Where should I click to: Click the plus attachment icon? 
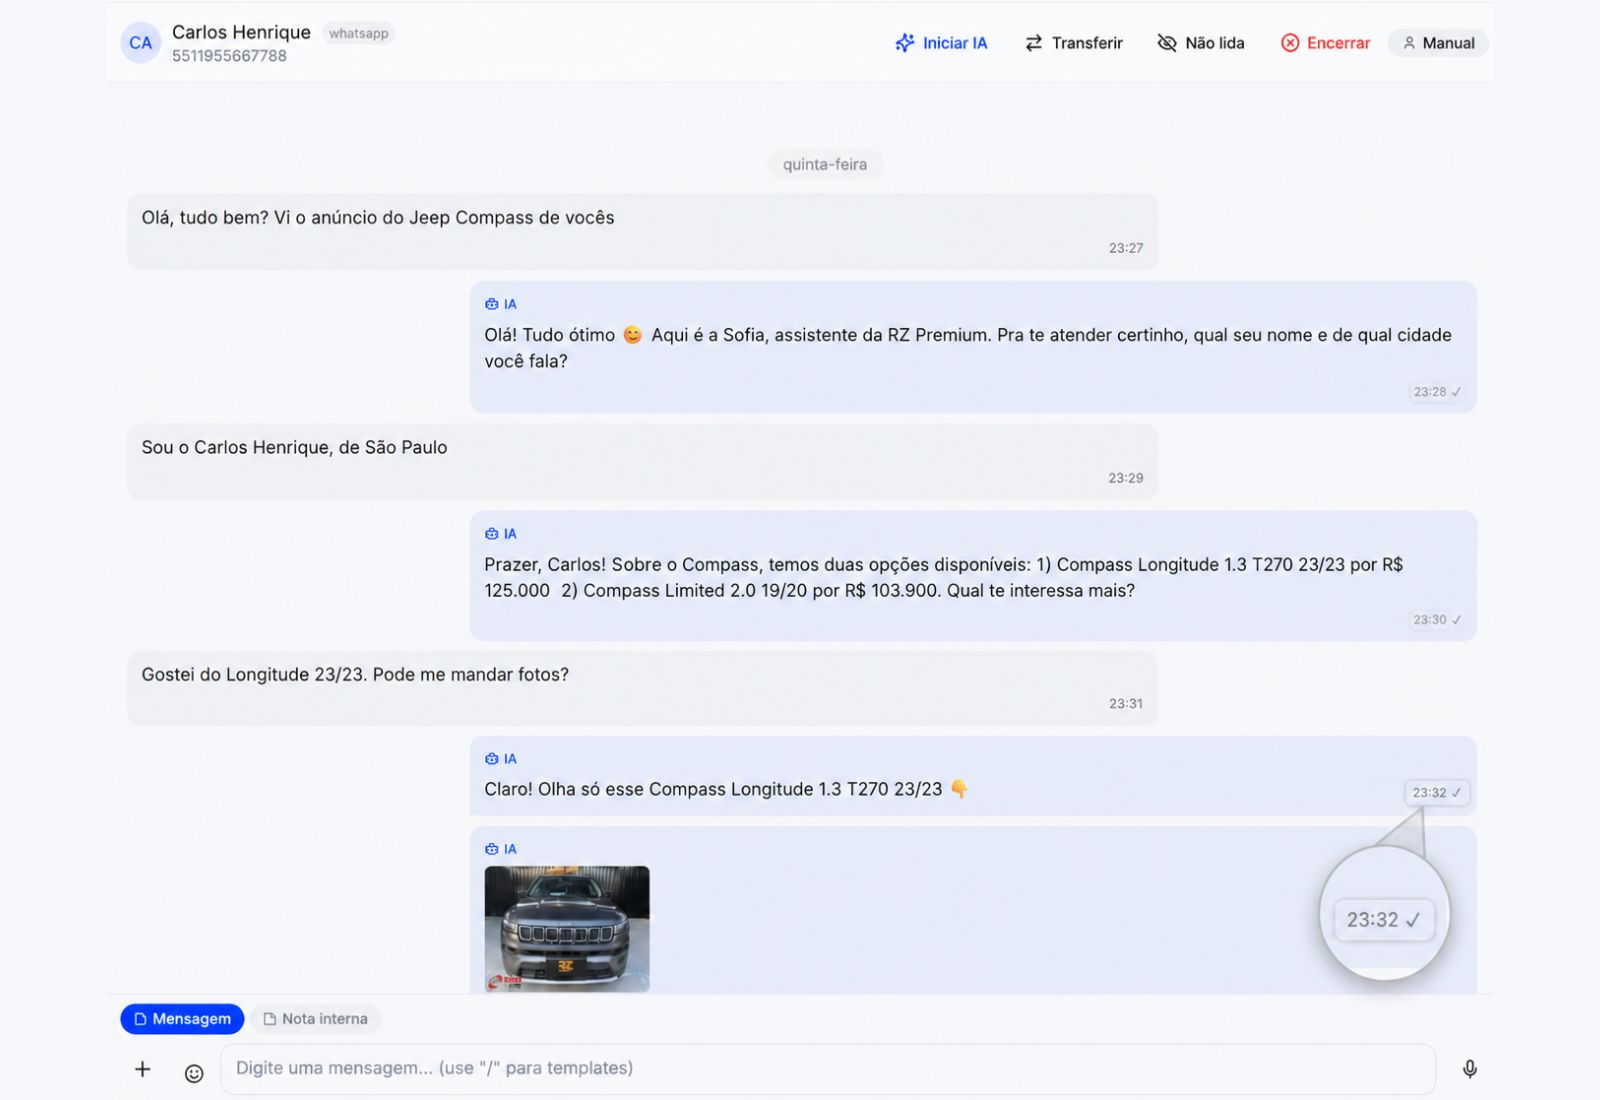tap(143, 1069)
